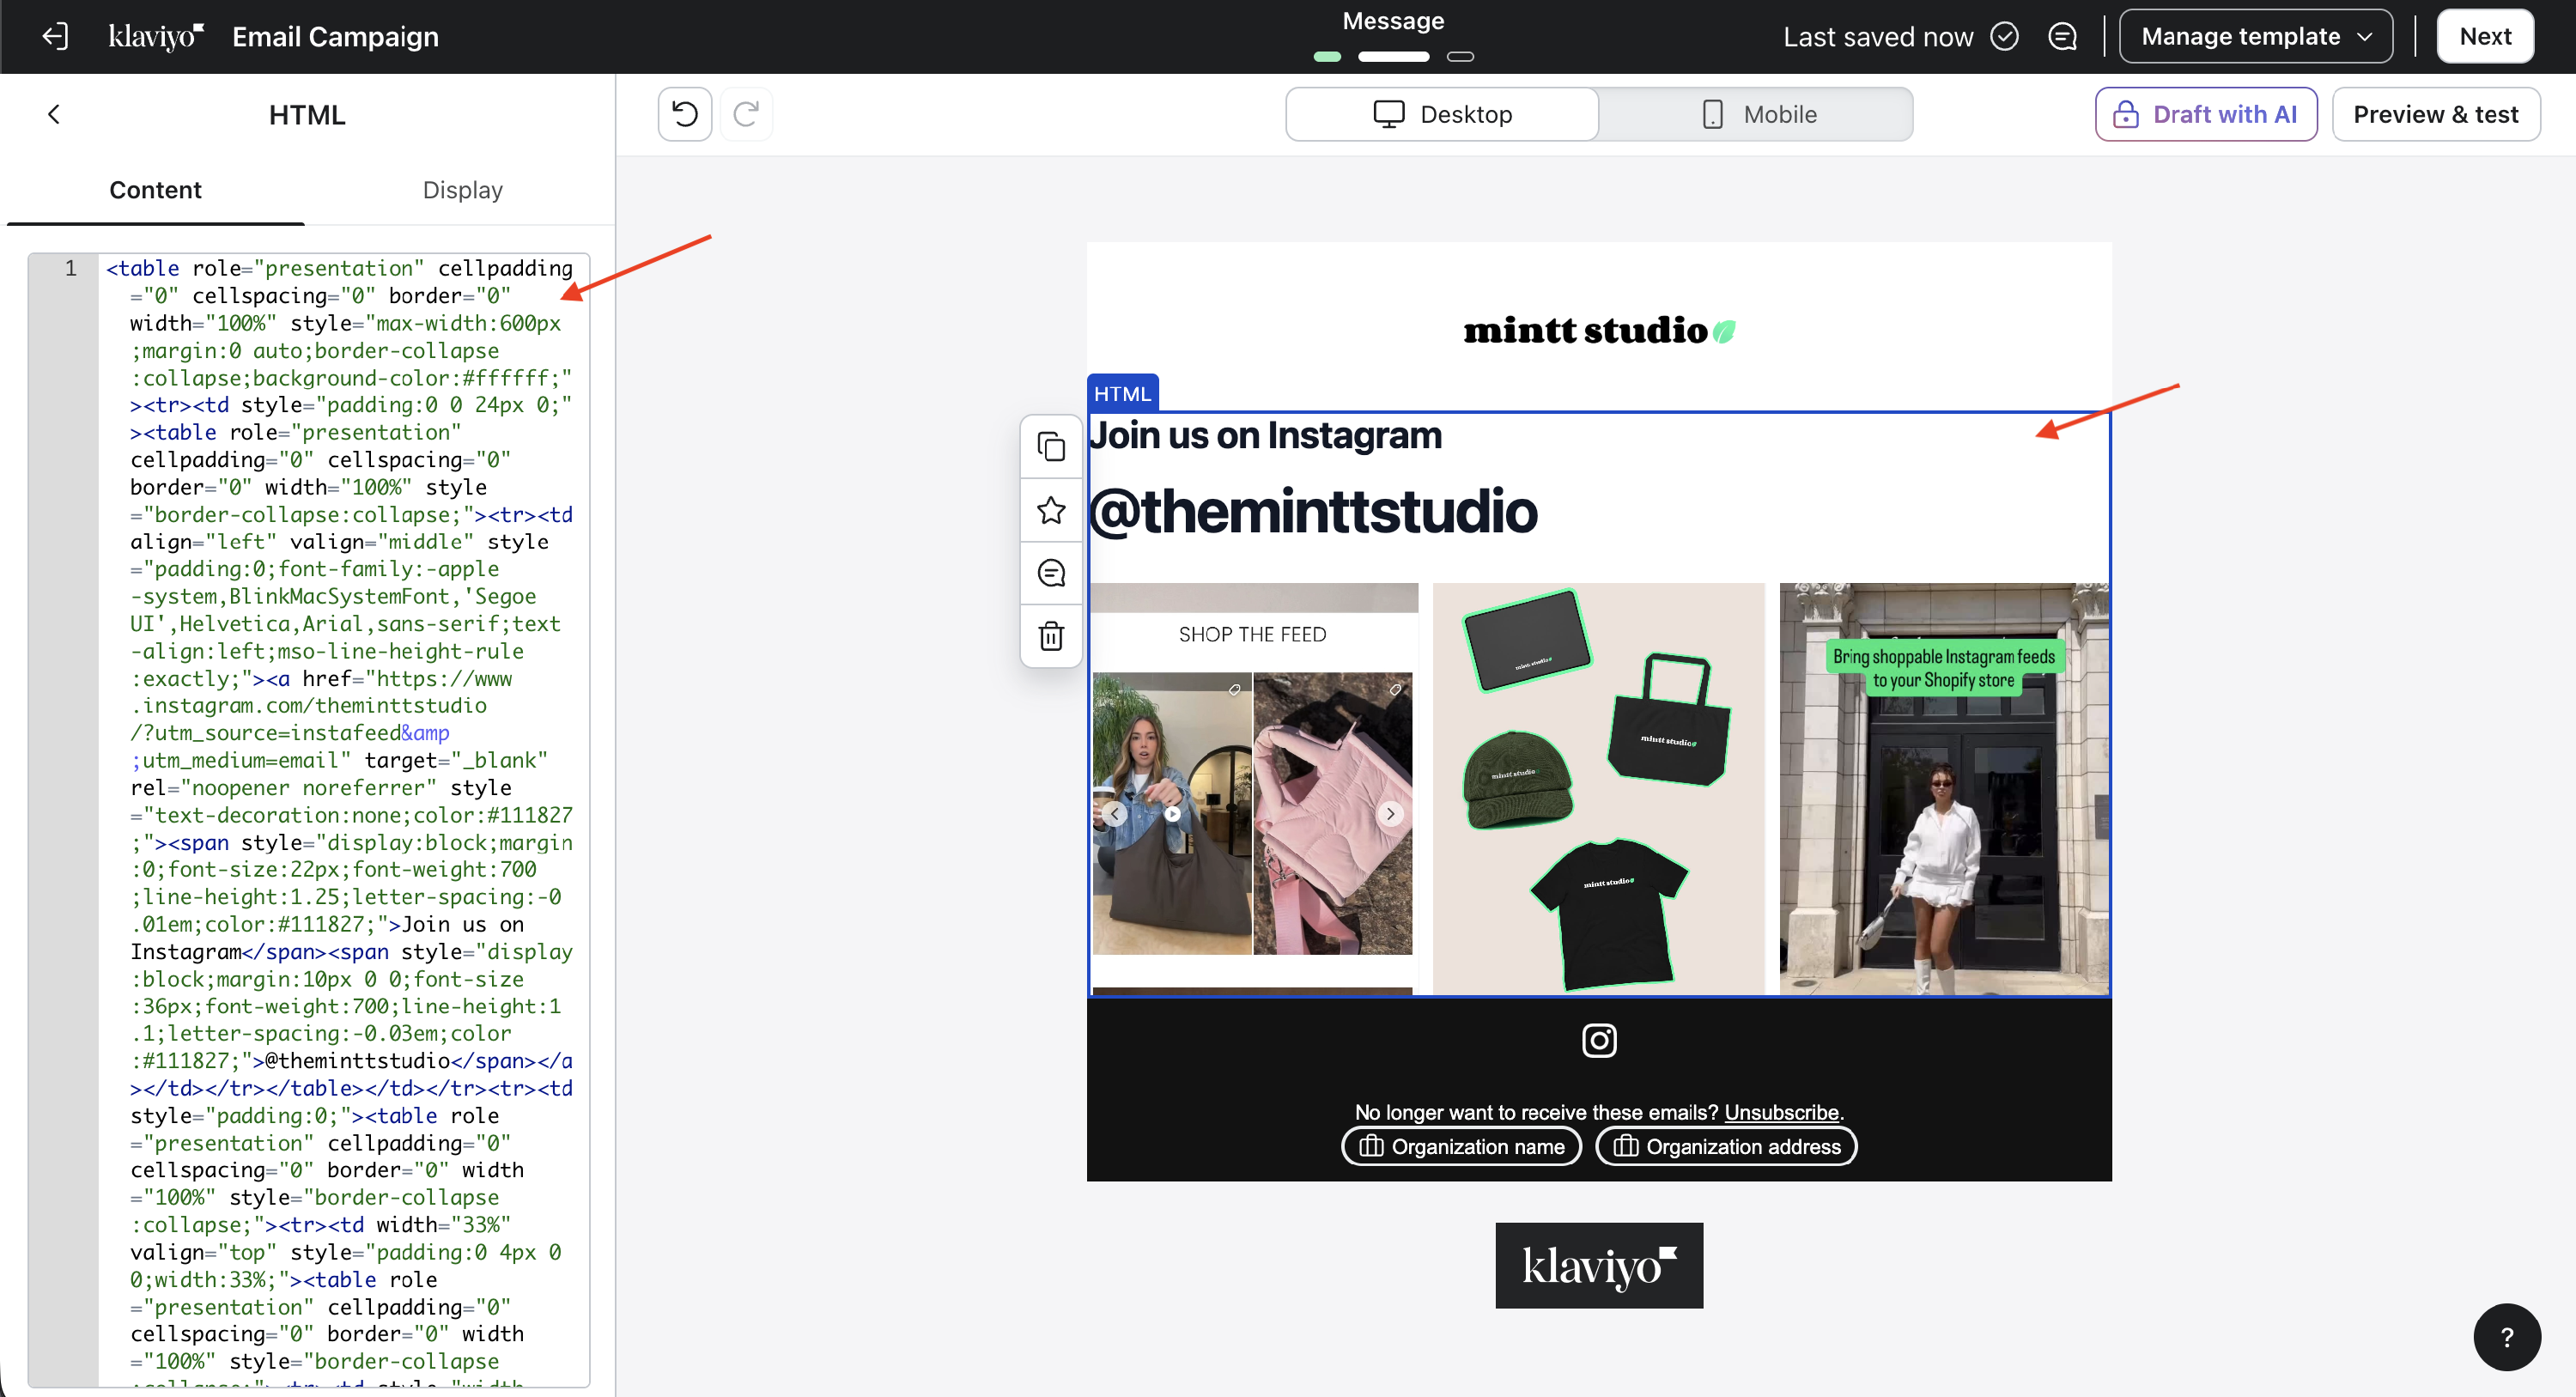Click the last progress step indicator
This screenshot has height=1397, width=2576.
pyautogui.click(x=1460, y=57)
